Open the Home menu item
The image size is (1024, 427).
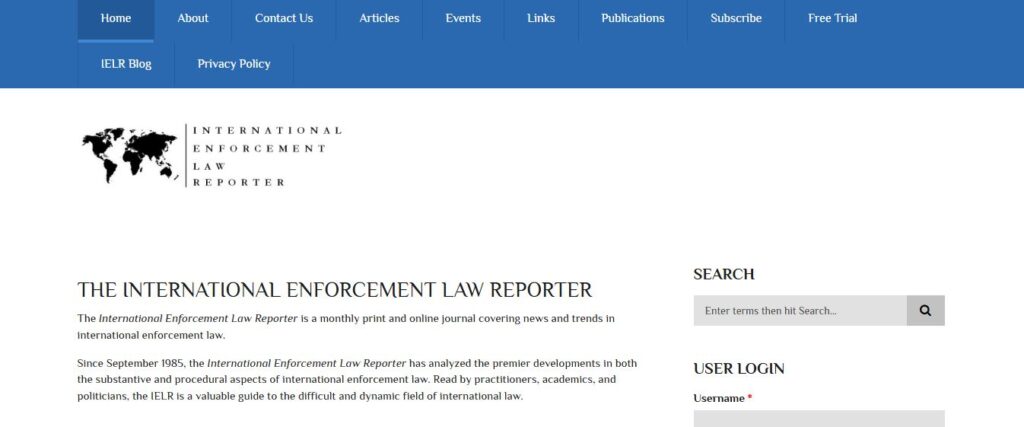pyautogui.click(x=116, y=18)
